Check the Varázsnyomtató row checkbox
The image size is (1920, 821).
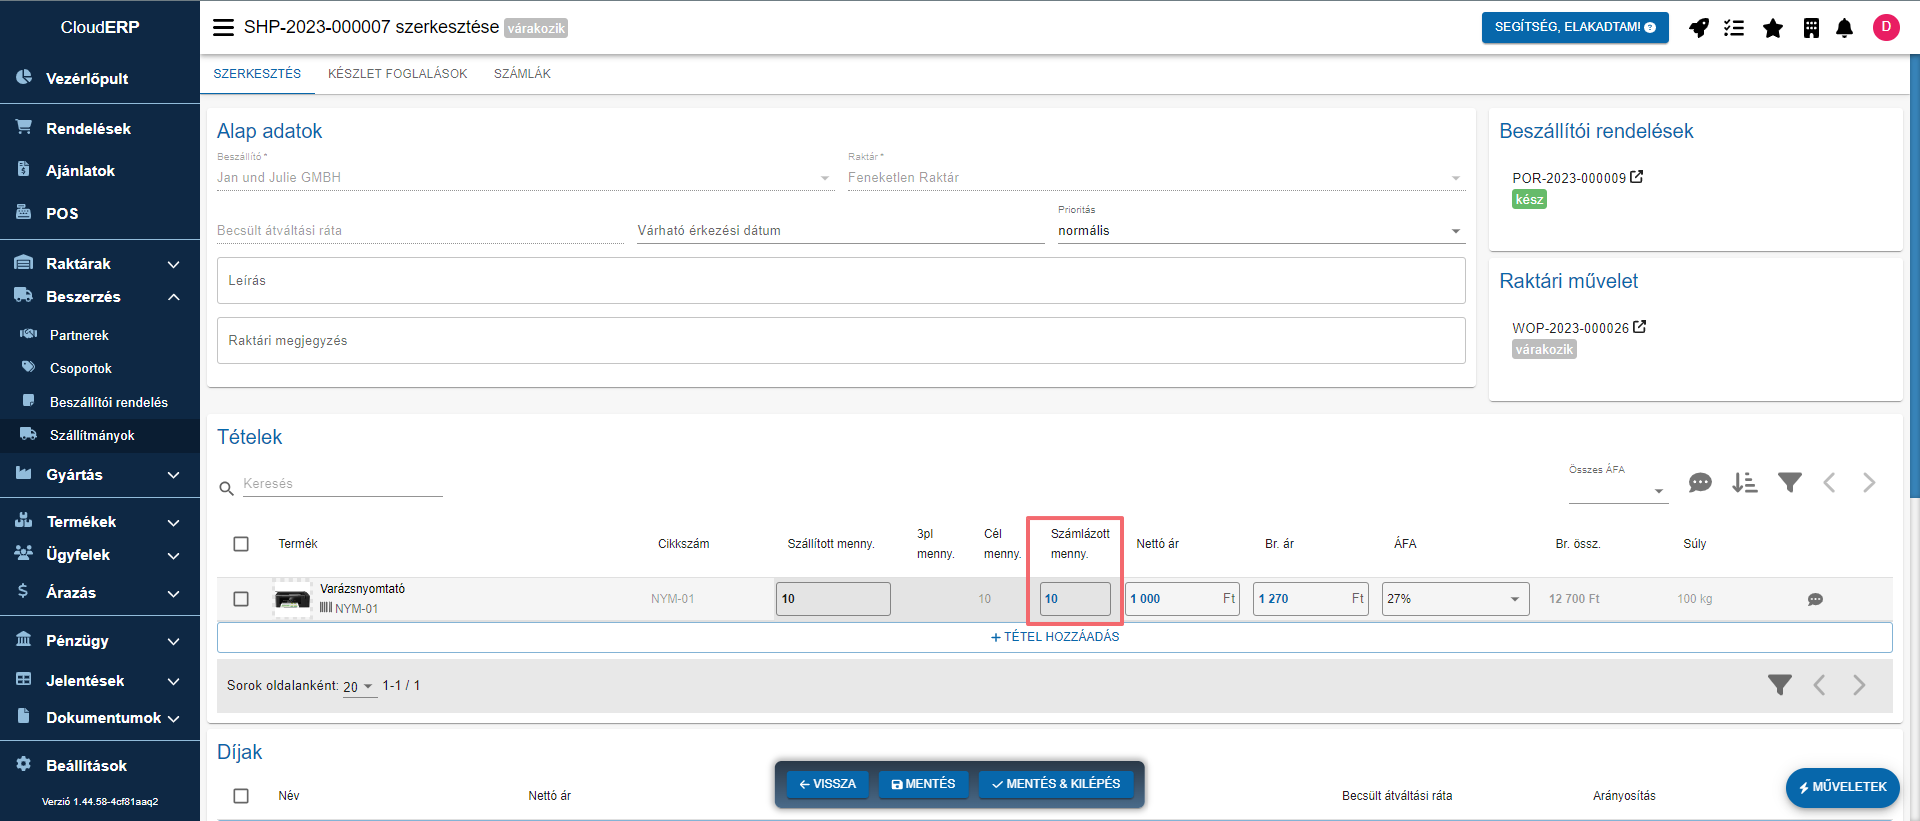241,599
